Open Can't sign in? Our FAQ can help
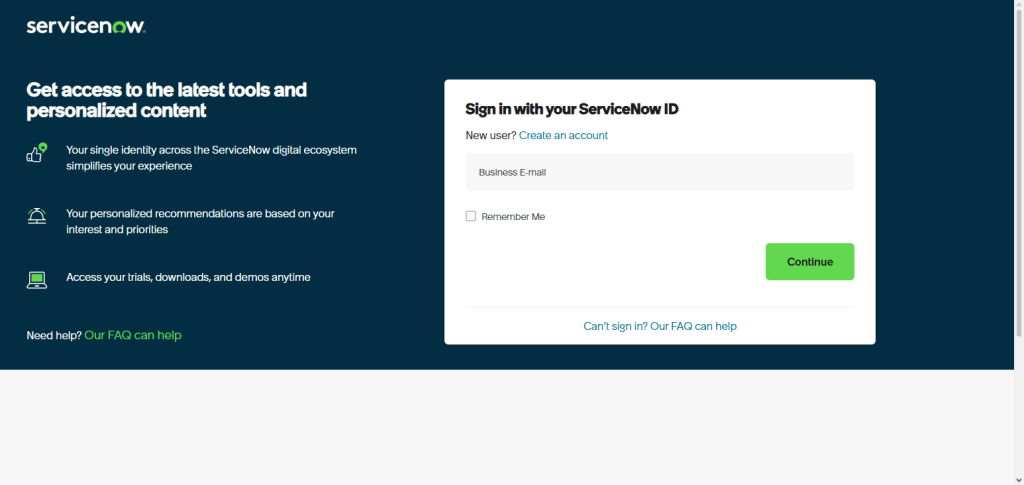1024x485 pixels. coord(660,326)
